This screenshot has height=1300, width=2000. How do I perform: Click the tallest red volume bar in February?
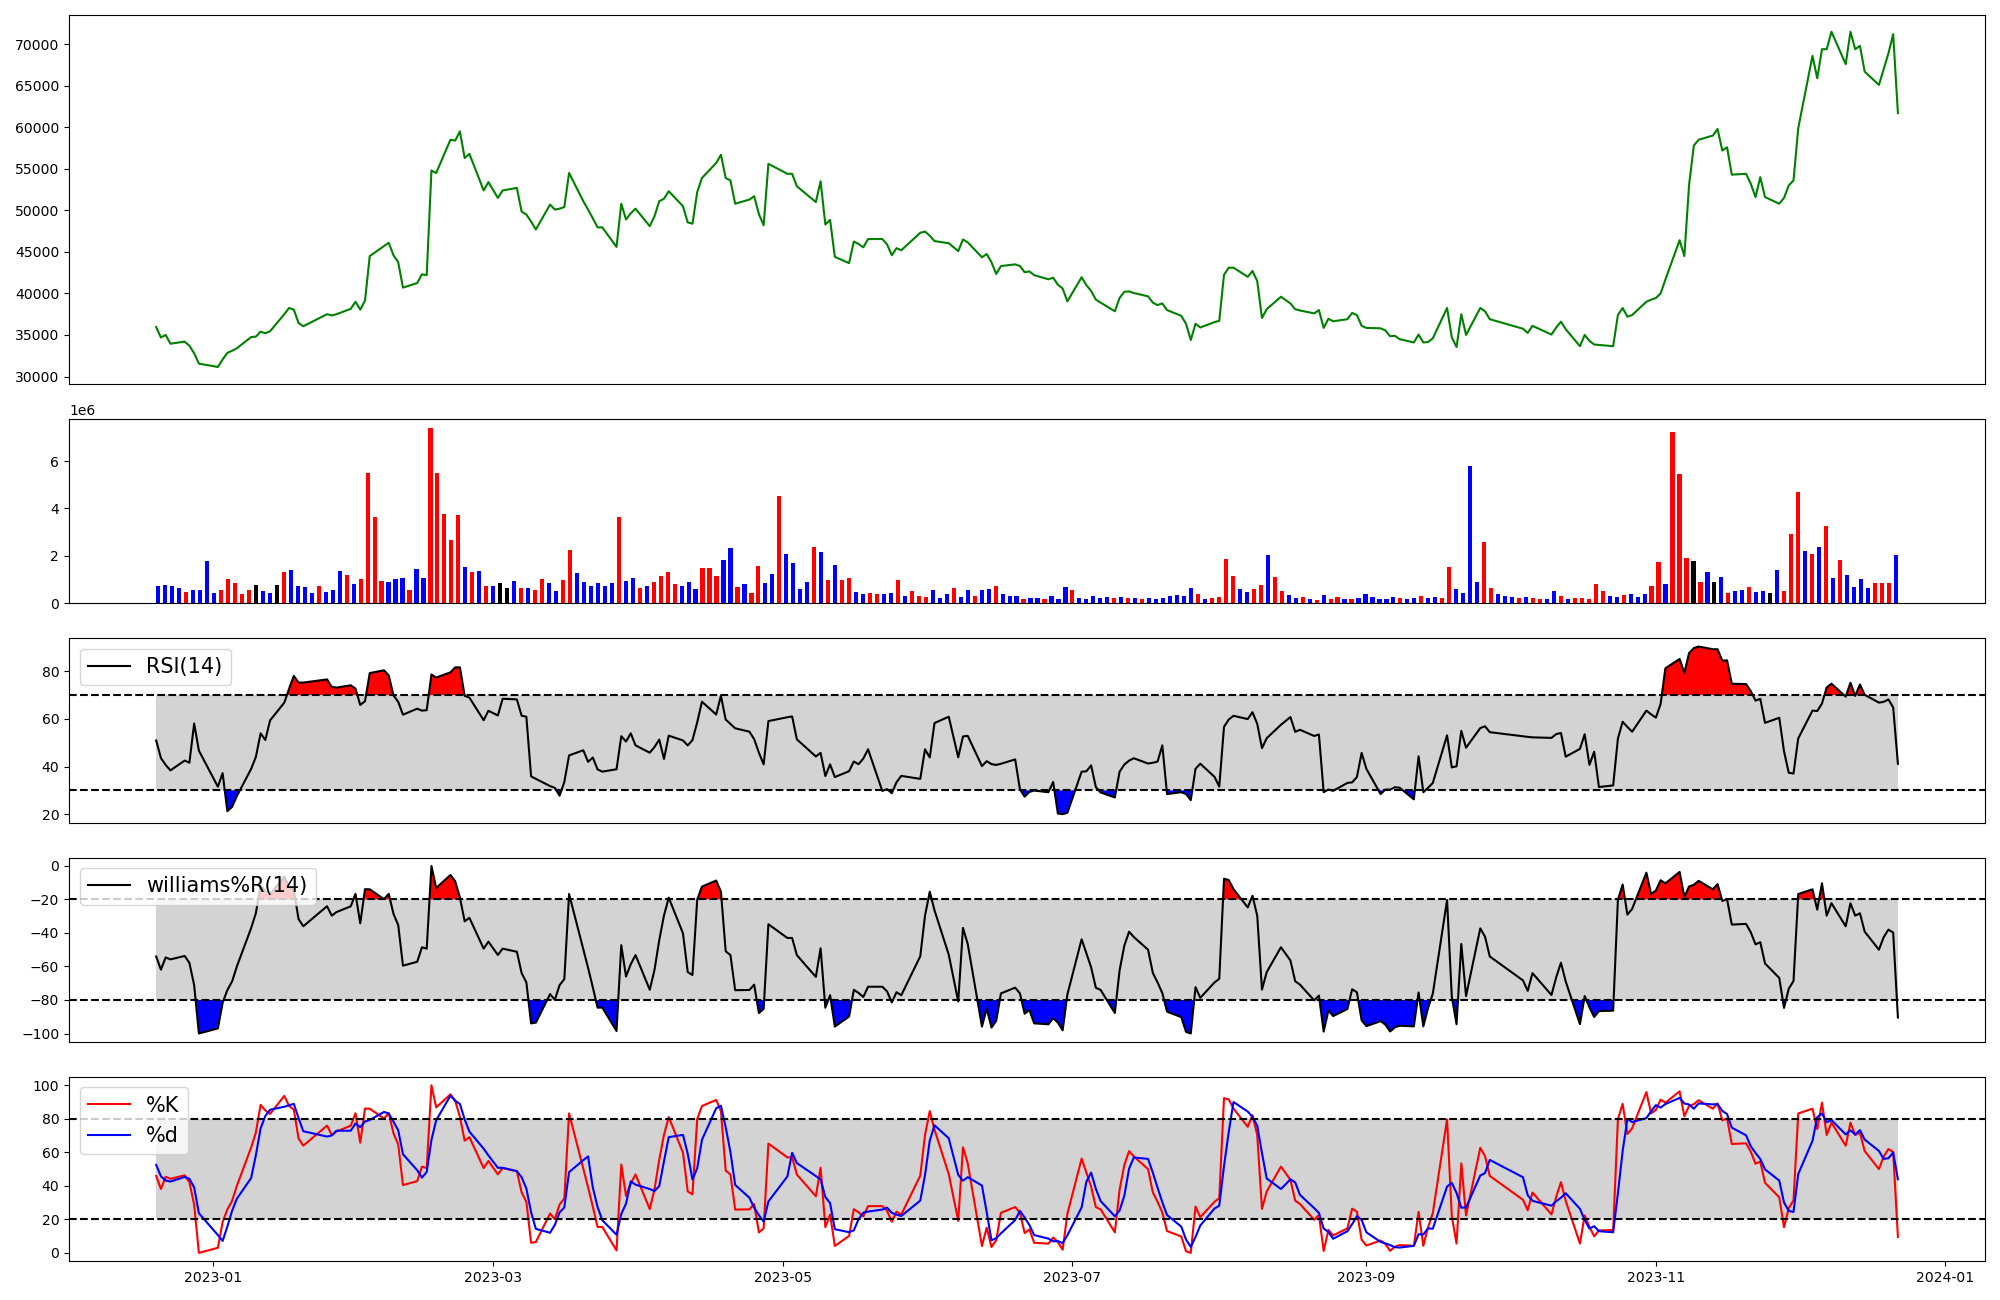pyautogui.click(x=430, y=515)
